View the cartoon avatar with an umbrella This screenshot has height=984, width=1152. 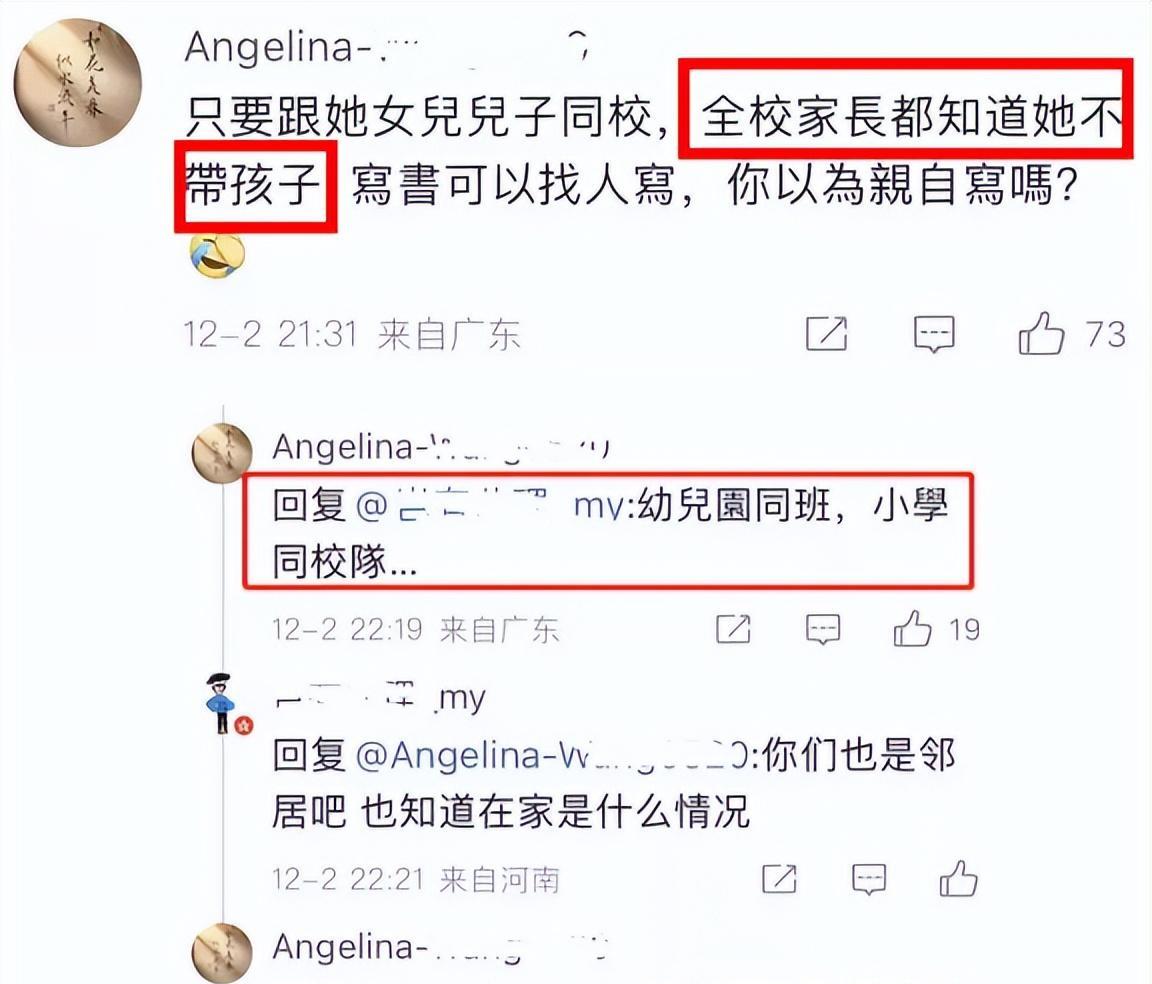pos(220,703)
